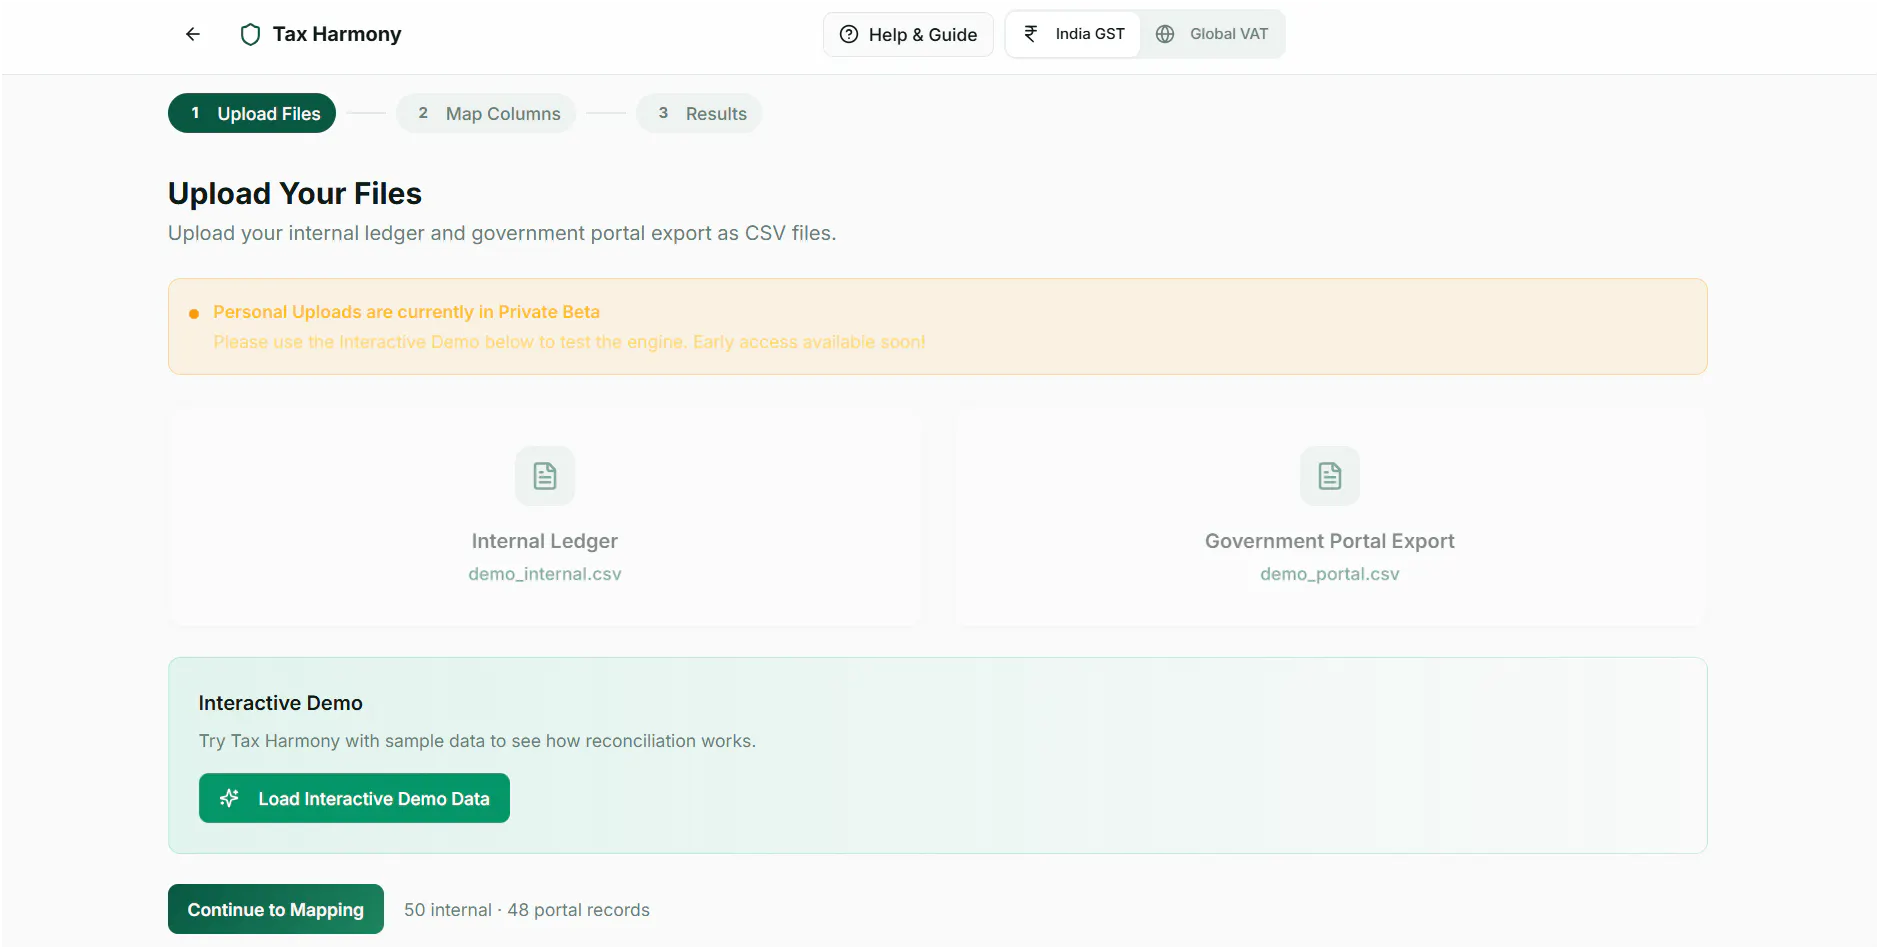Open the Help & Guide button

click(x=908, y=34)
